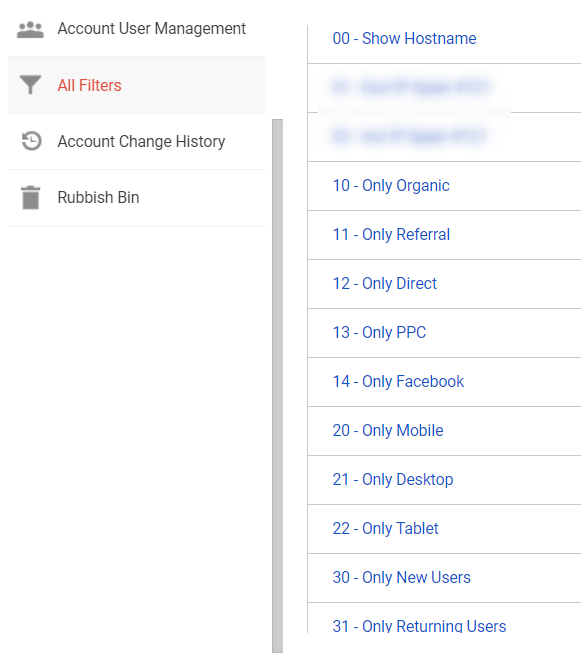The width and height of the screenshot is (581, 659).
Task: Open the 31 - Only Returning Users filter
Action: (419, 625)
